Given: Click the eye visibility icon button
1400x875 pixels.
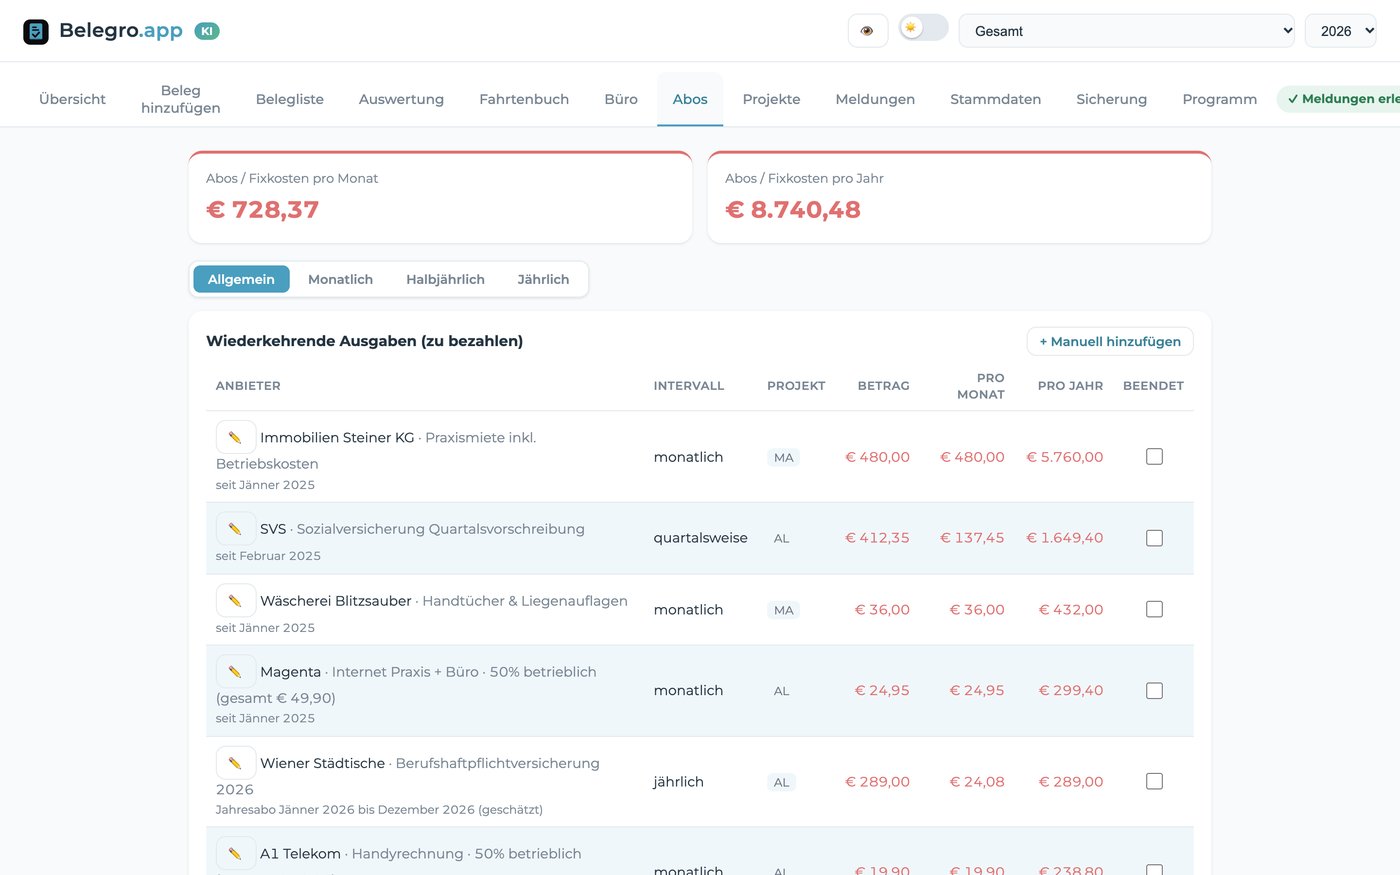Looking at the screenshot, I should coord(867,31).
